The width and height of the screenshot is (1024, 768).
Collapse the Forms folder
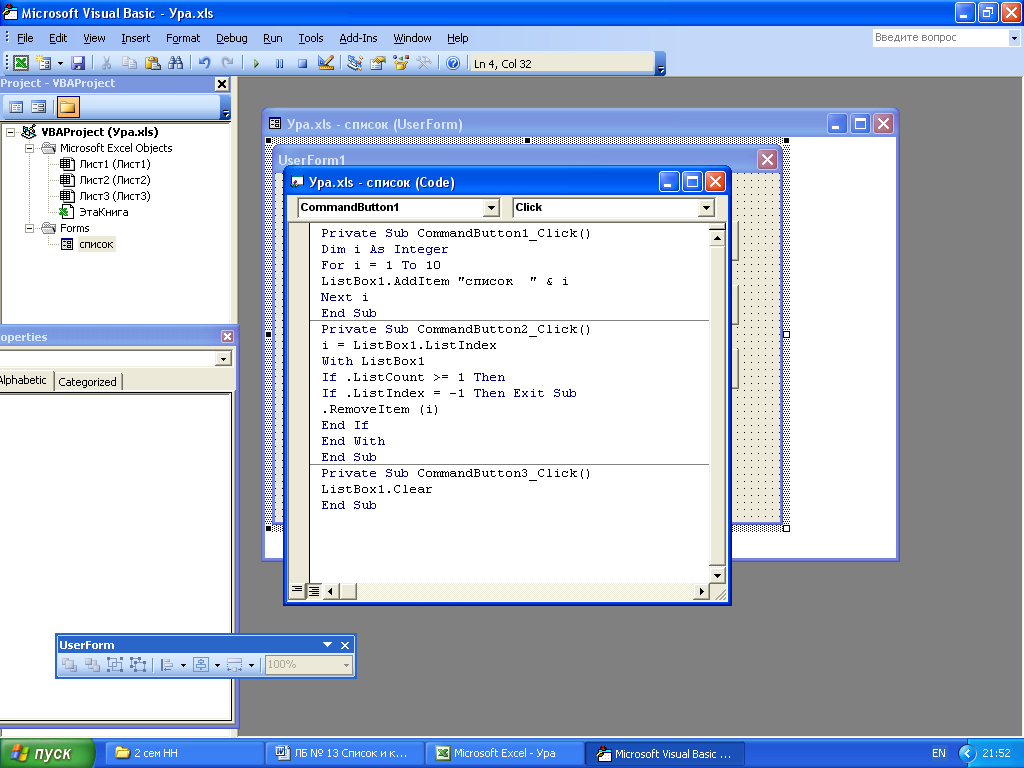coord(29,229)
